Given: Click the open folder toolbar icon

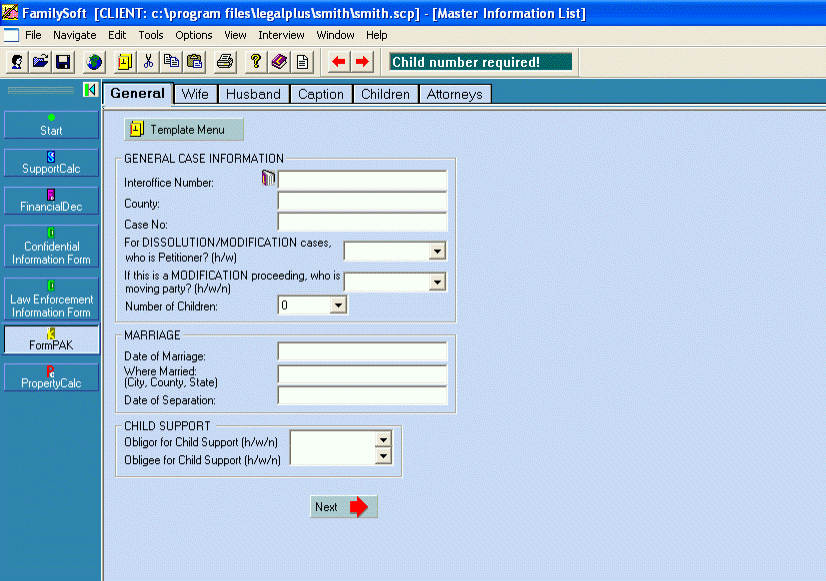Looking at the screenshot, I should coord(40,62).
